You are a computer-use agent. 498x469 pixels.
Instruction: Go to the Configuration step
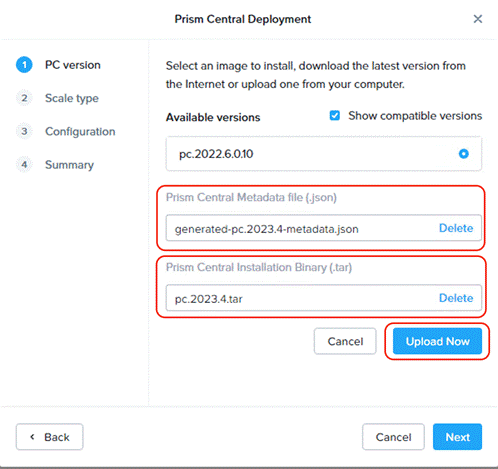point(80,132)
